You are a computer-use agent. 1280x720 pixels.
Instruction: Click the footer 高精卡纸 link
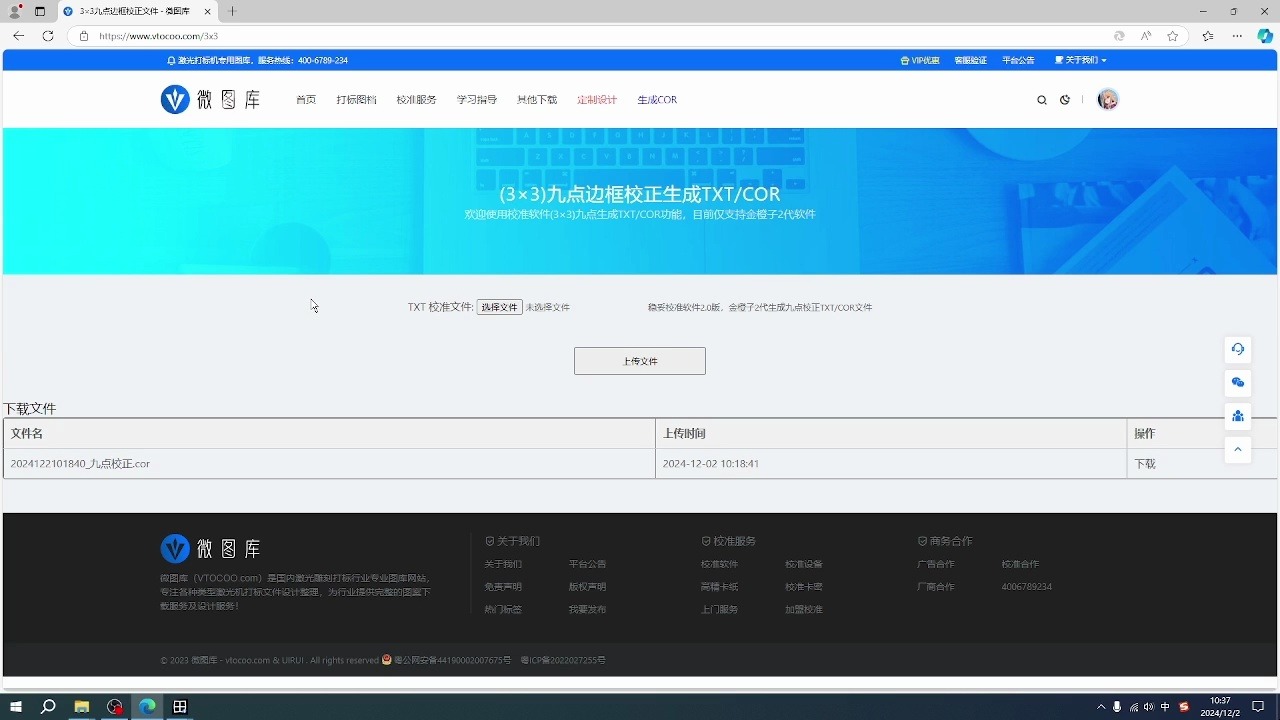(x=719, y=587)
